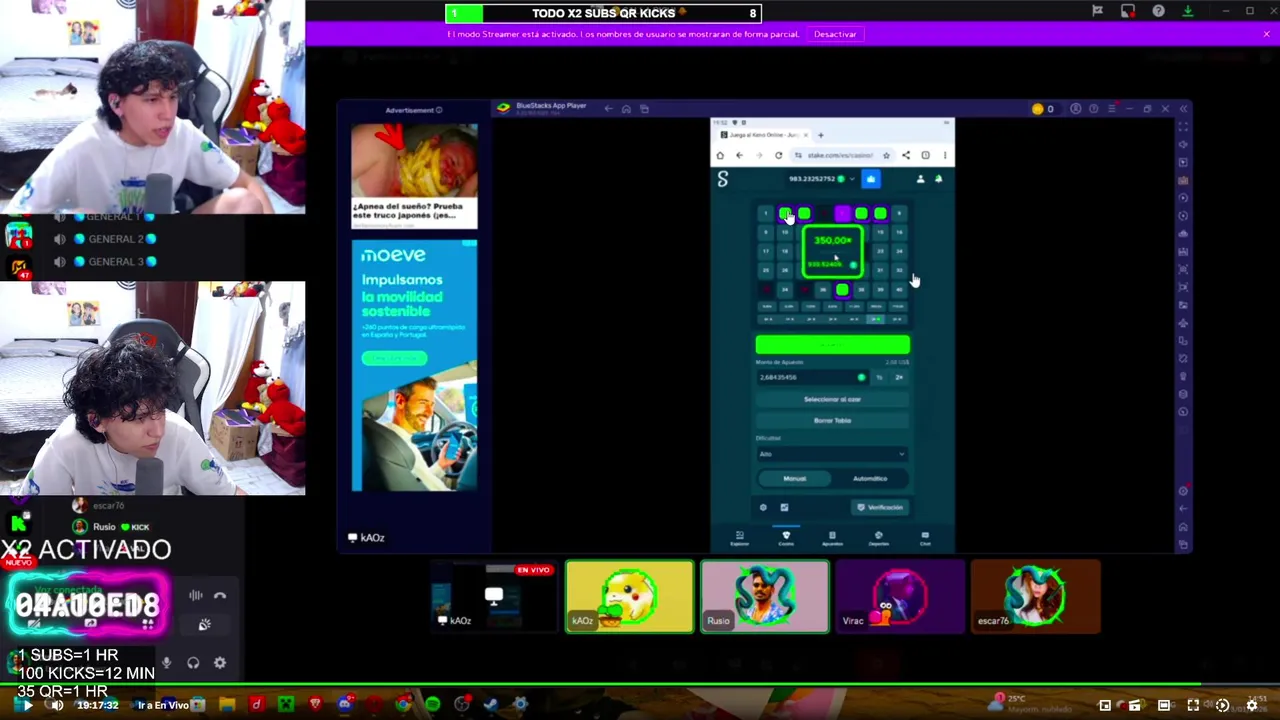
Task: Double the bet with 2× button
Action: [899, 377]
